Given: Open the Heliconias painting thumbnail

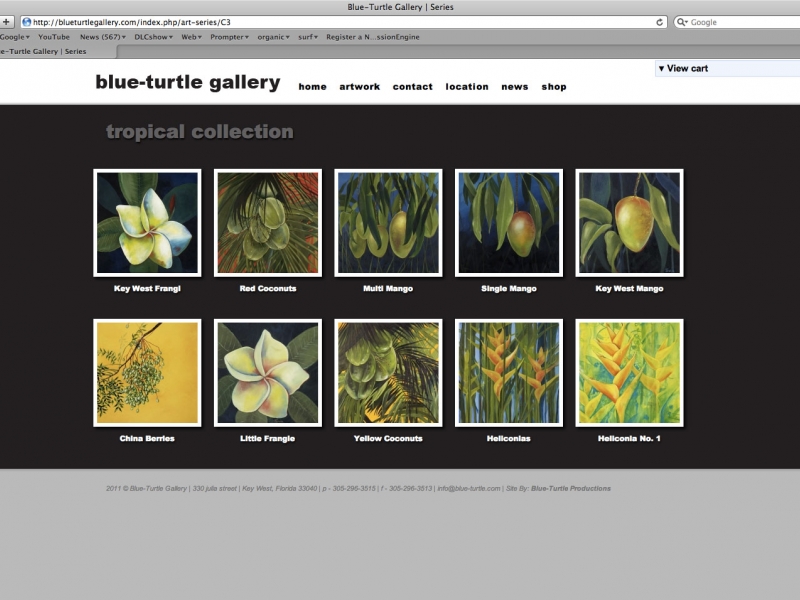Looking at the screenshot, I should click(x=509, y=373).
